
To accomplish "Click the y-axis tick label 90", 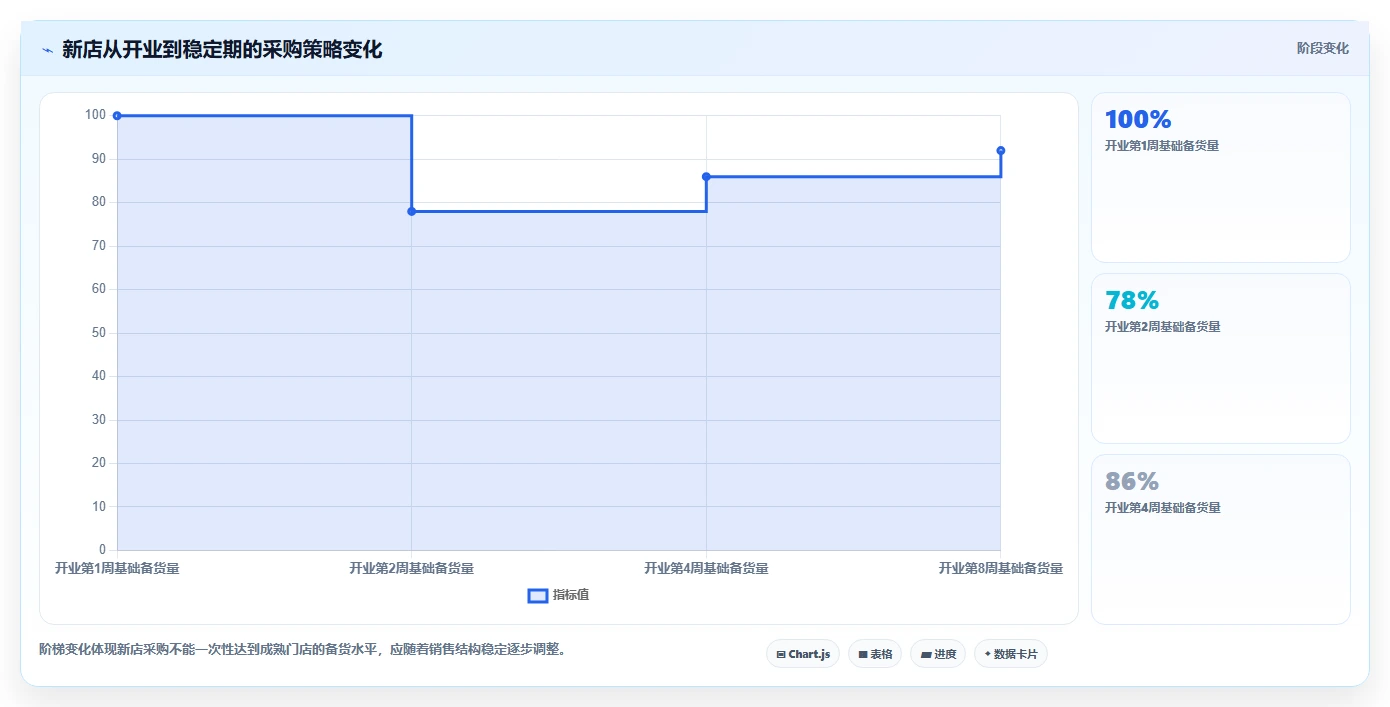I will click(98, 159).
